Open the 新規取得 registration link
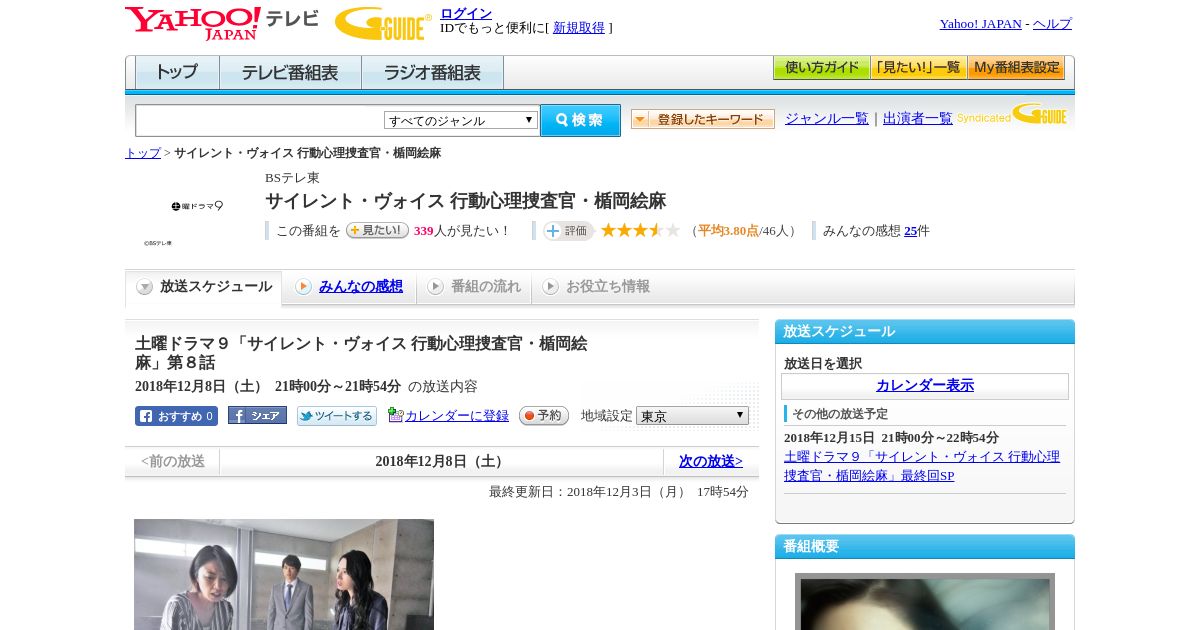The width and height of the screenshot is (1200, 630). pos(579,28)
